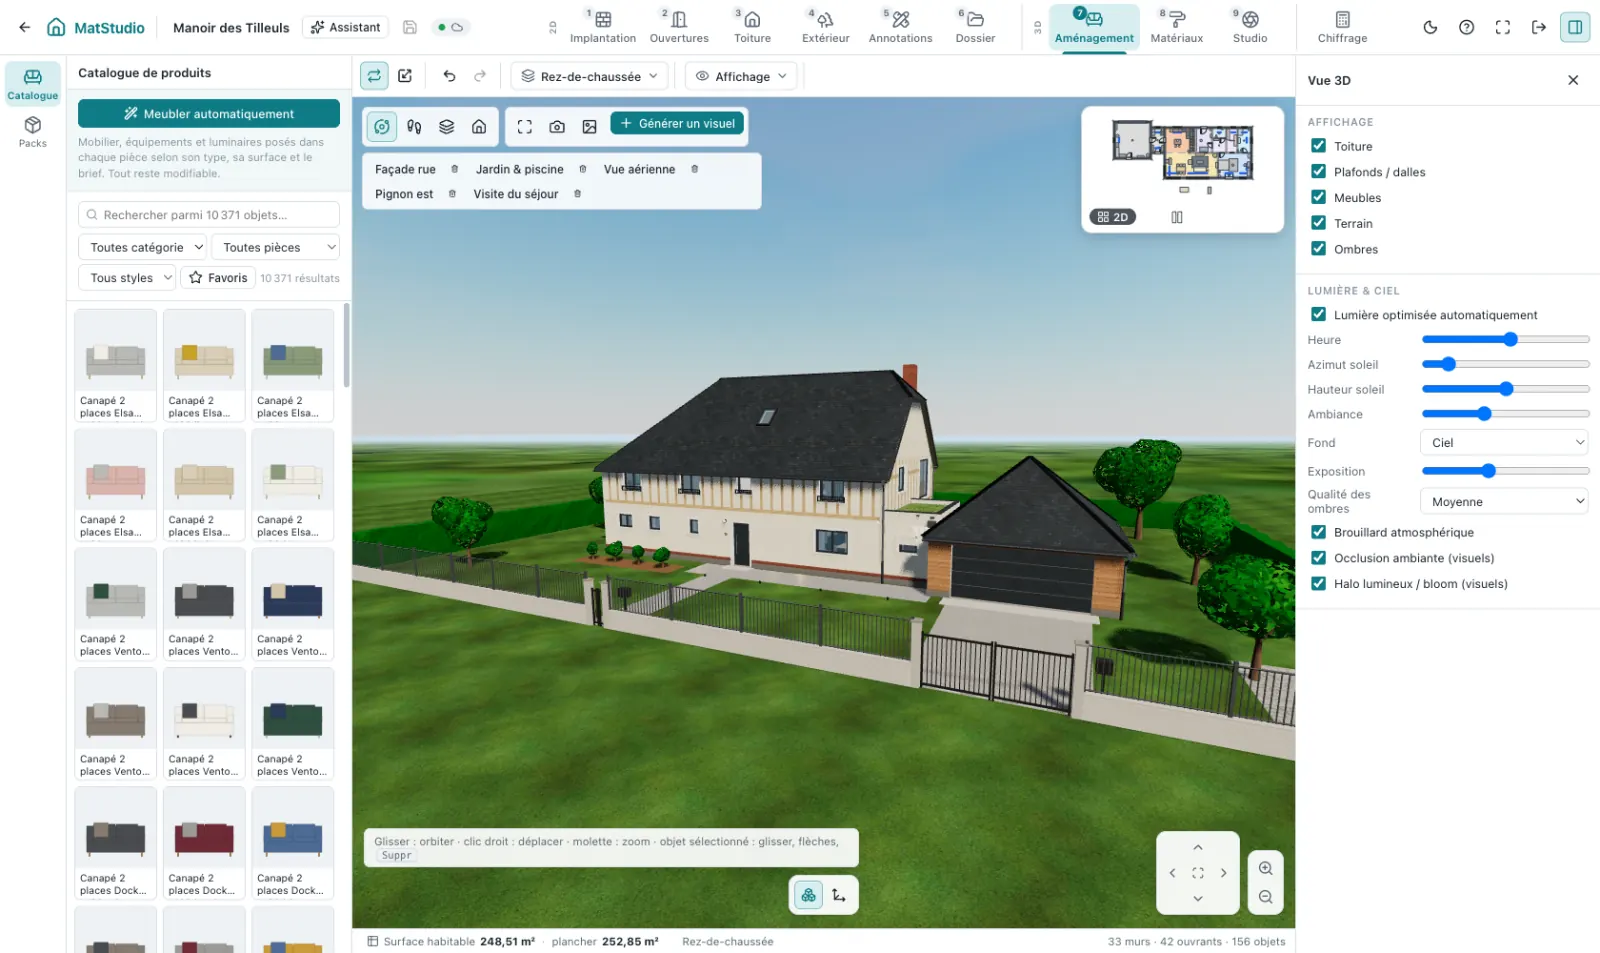Screen dimensions: 1600x953
Task: Open the Tous styles dropdown
Action: [127, 278]
